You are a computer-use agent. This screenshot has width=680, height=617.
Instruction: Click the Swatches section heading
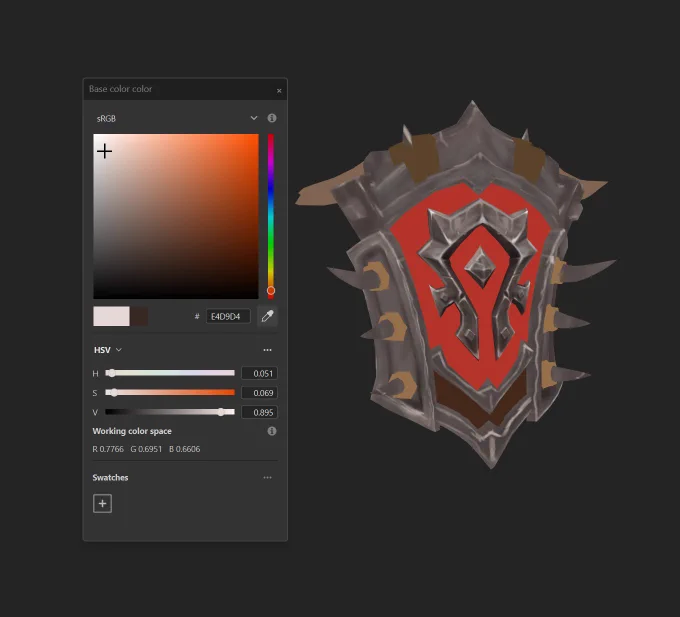pos(110,477)
